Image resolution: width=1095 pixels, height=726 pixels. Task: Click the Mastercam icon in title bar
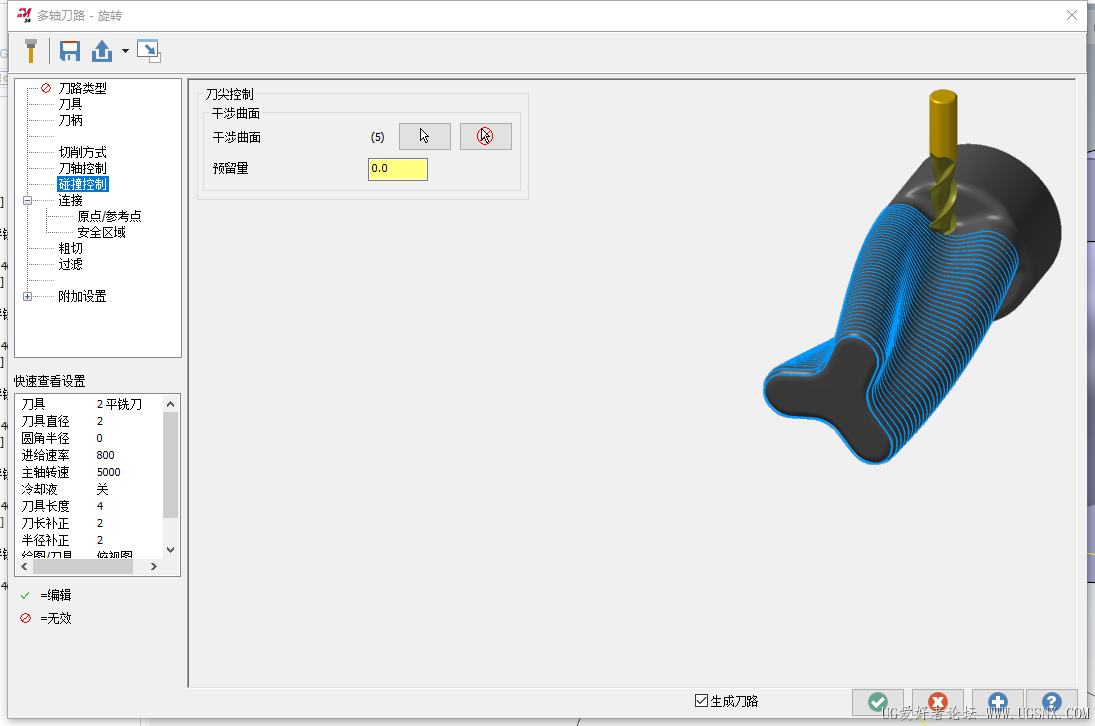[x=24, y=15]
